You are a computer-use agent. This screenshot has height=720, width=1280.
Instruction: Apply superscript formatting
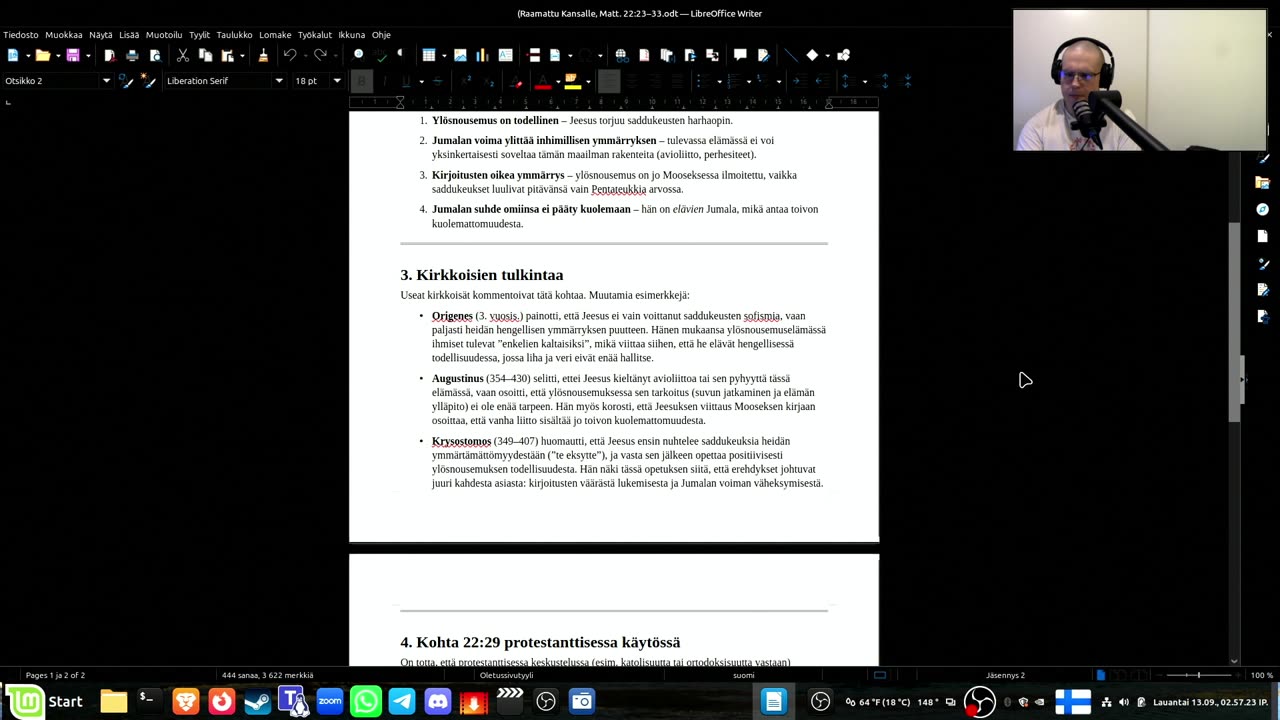[467, 81]
